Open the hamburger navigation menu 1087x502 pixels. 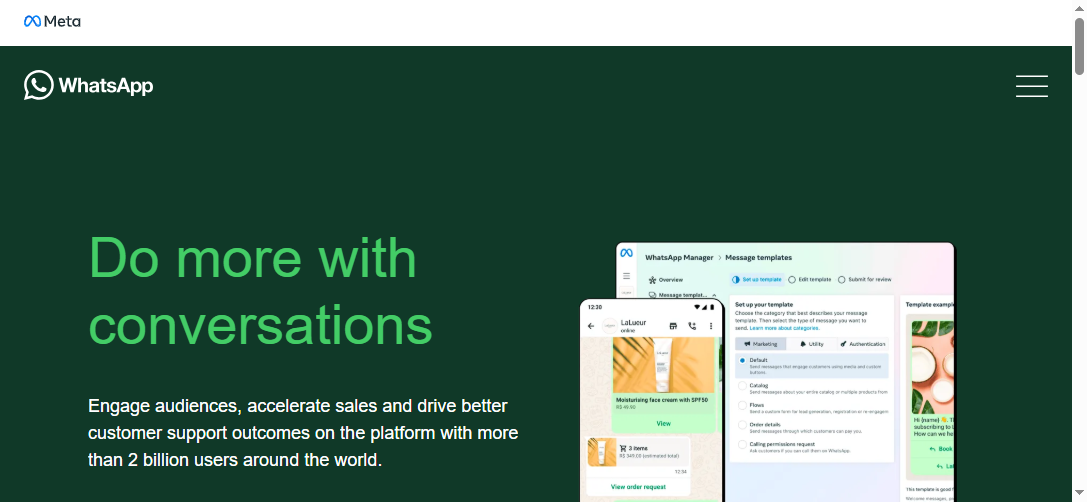click(1032, 86)
